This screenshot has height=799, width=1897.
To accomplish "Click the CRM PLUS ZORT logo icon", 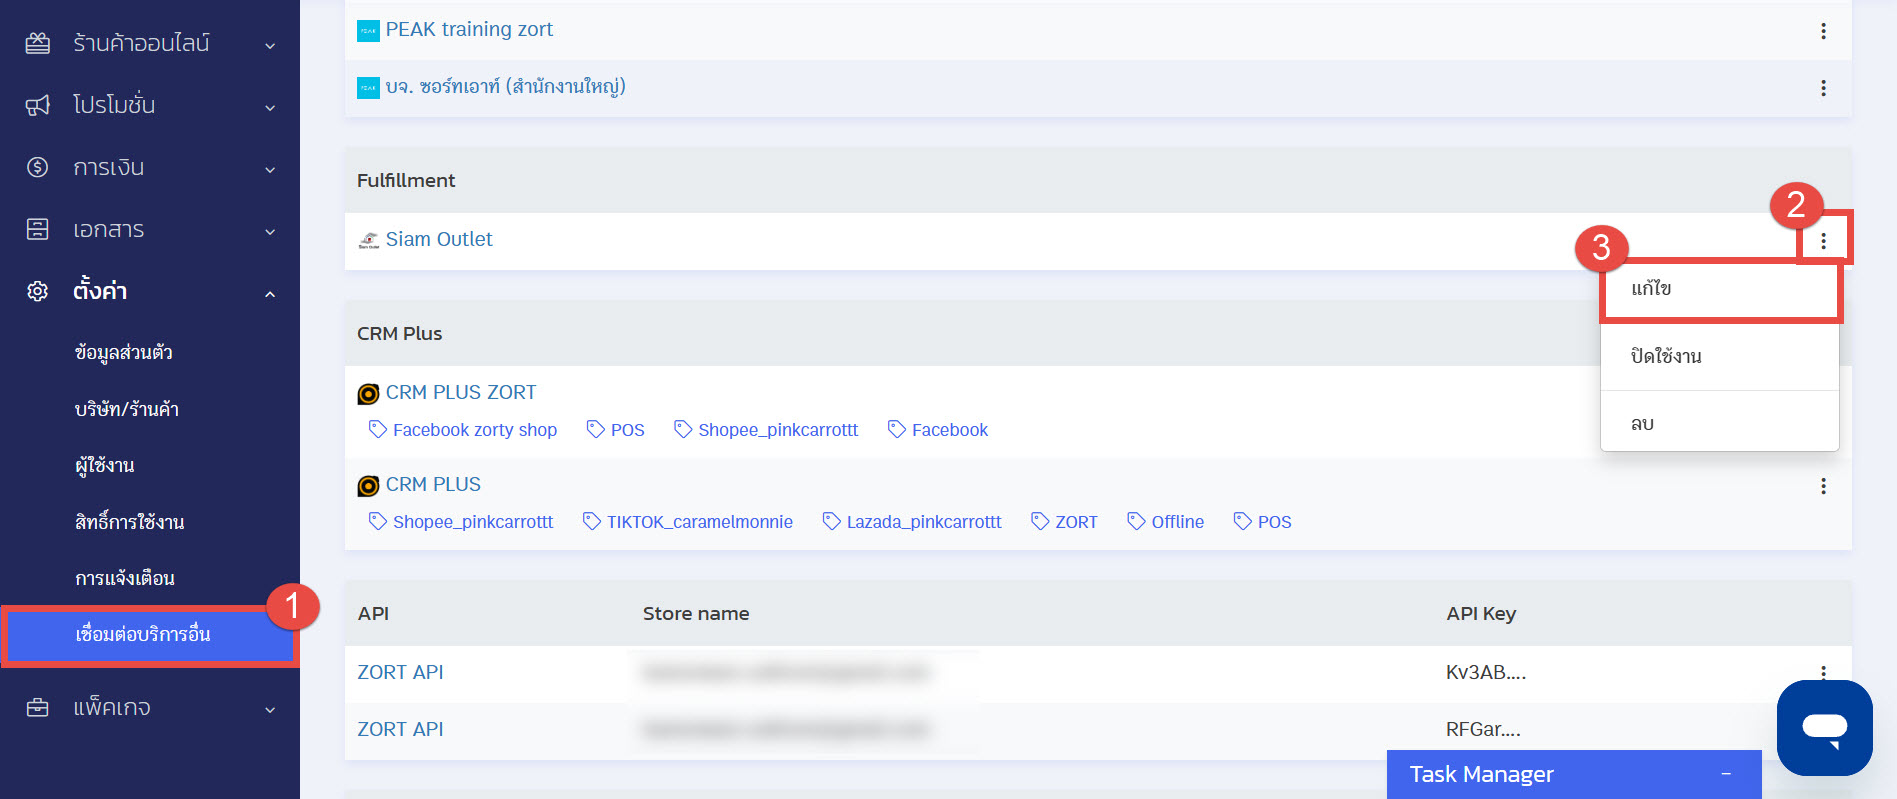I will [x=368, y=394].
